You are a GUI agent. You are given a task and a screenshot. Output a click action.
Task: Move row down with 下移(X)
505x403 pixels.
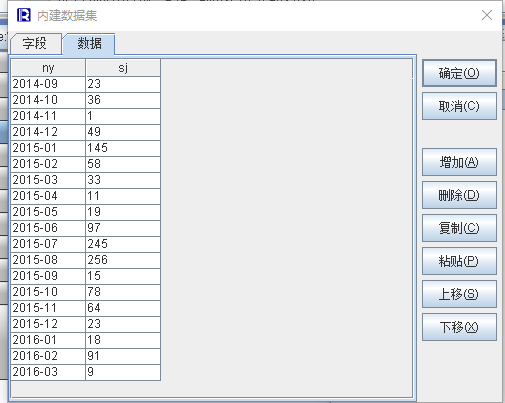click(459, 327)
